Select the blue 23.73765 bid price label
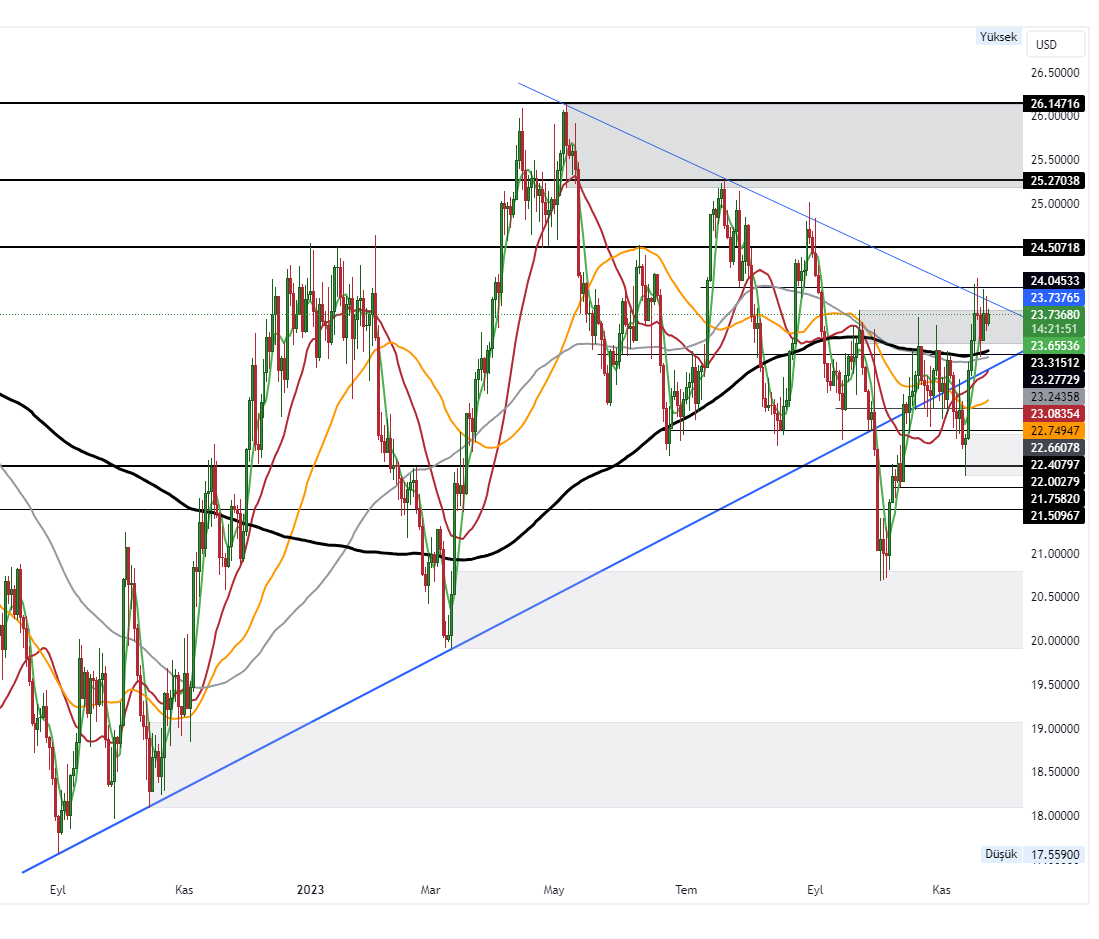The image size is (1099, 939). (1053, 297)
